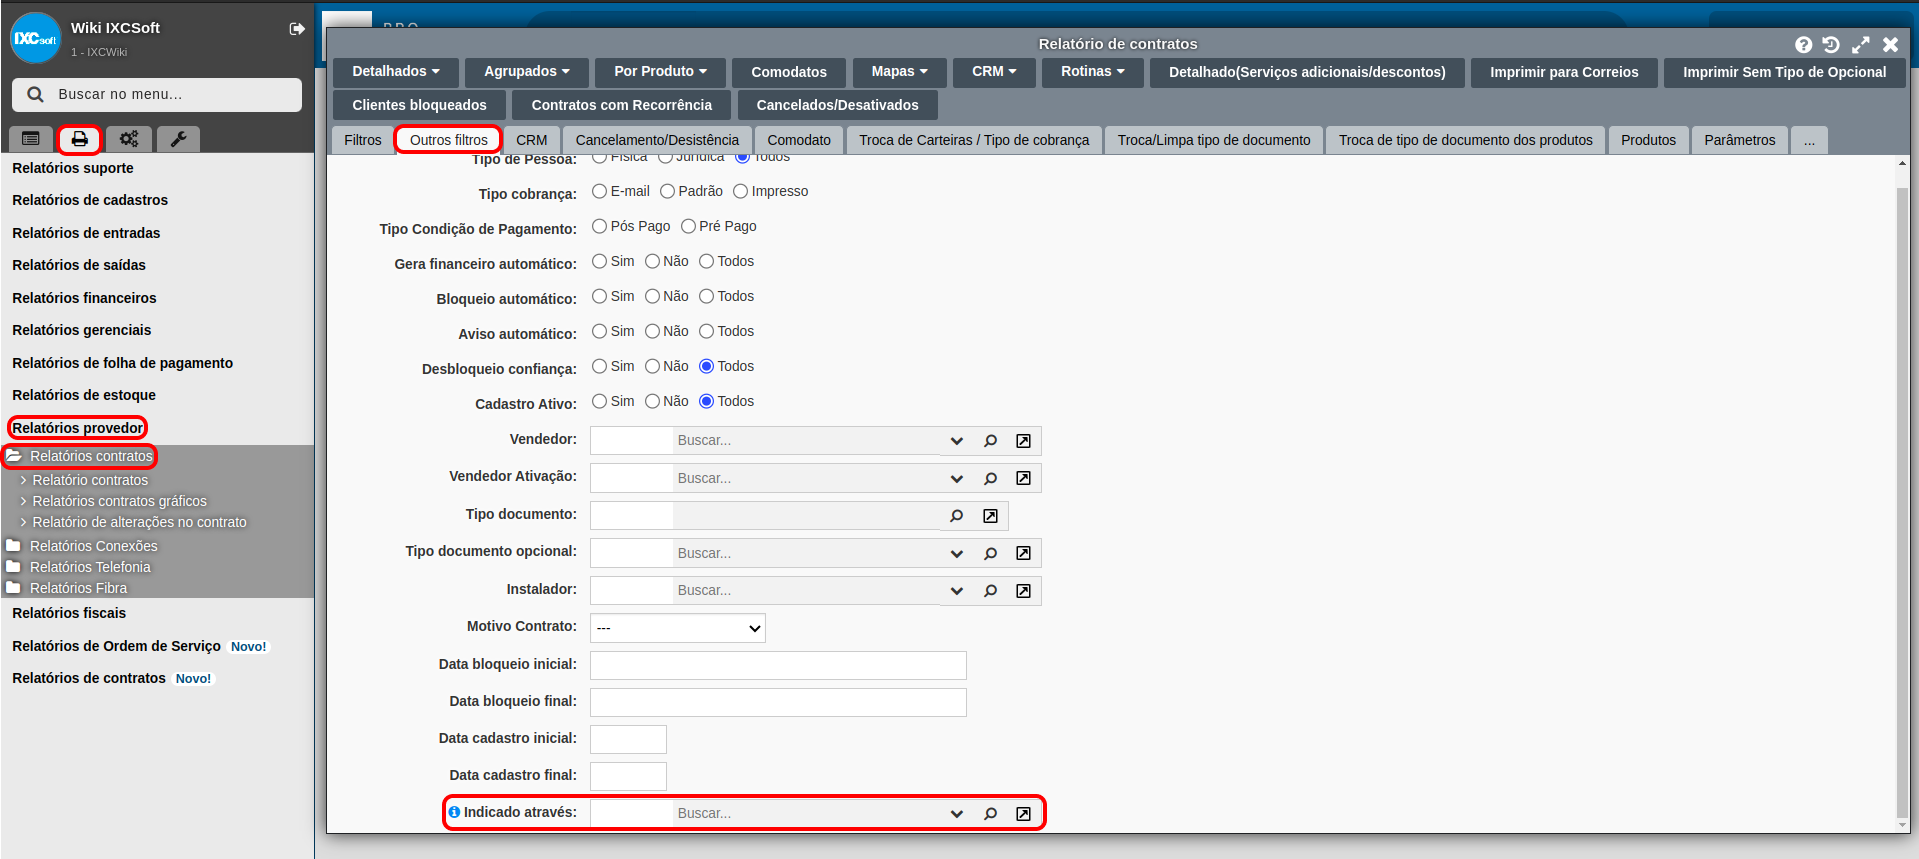Select Não for Cadastro Ativo

coord(652,401)
